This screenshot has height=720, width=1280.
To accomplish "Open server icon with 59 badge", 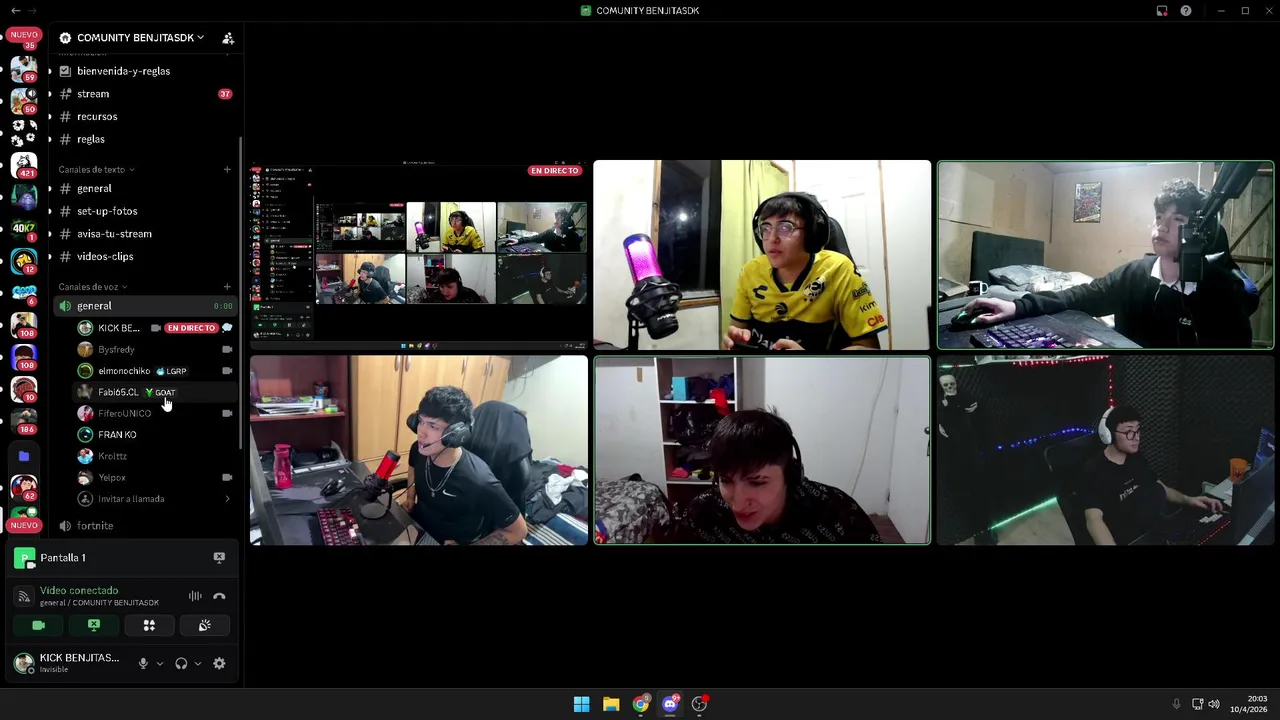I will coord(24,68).
